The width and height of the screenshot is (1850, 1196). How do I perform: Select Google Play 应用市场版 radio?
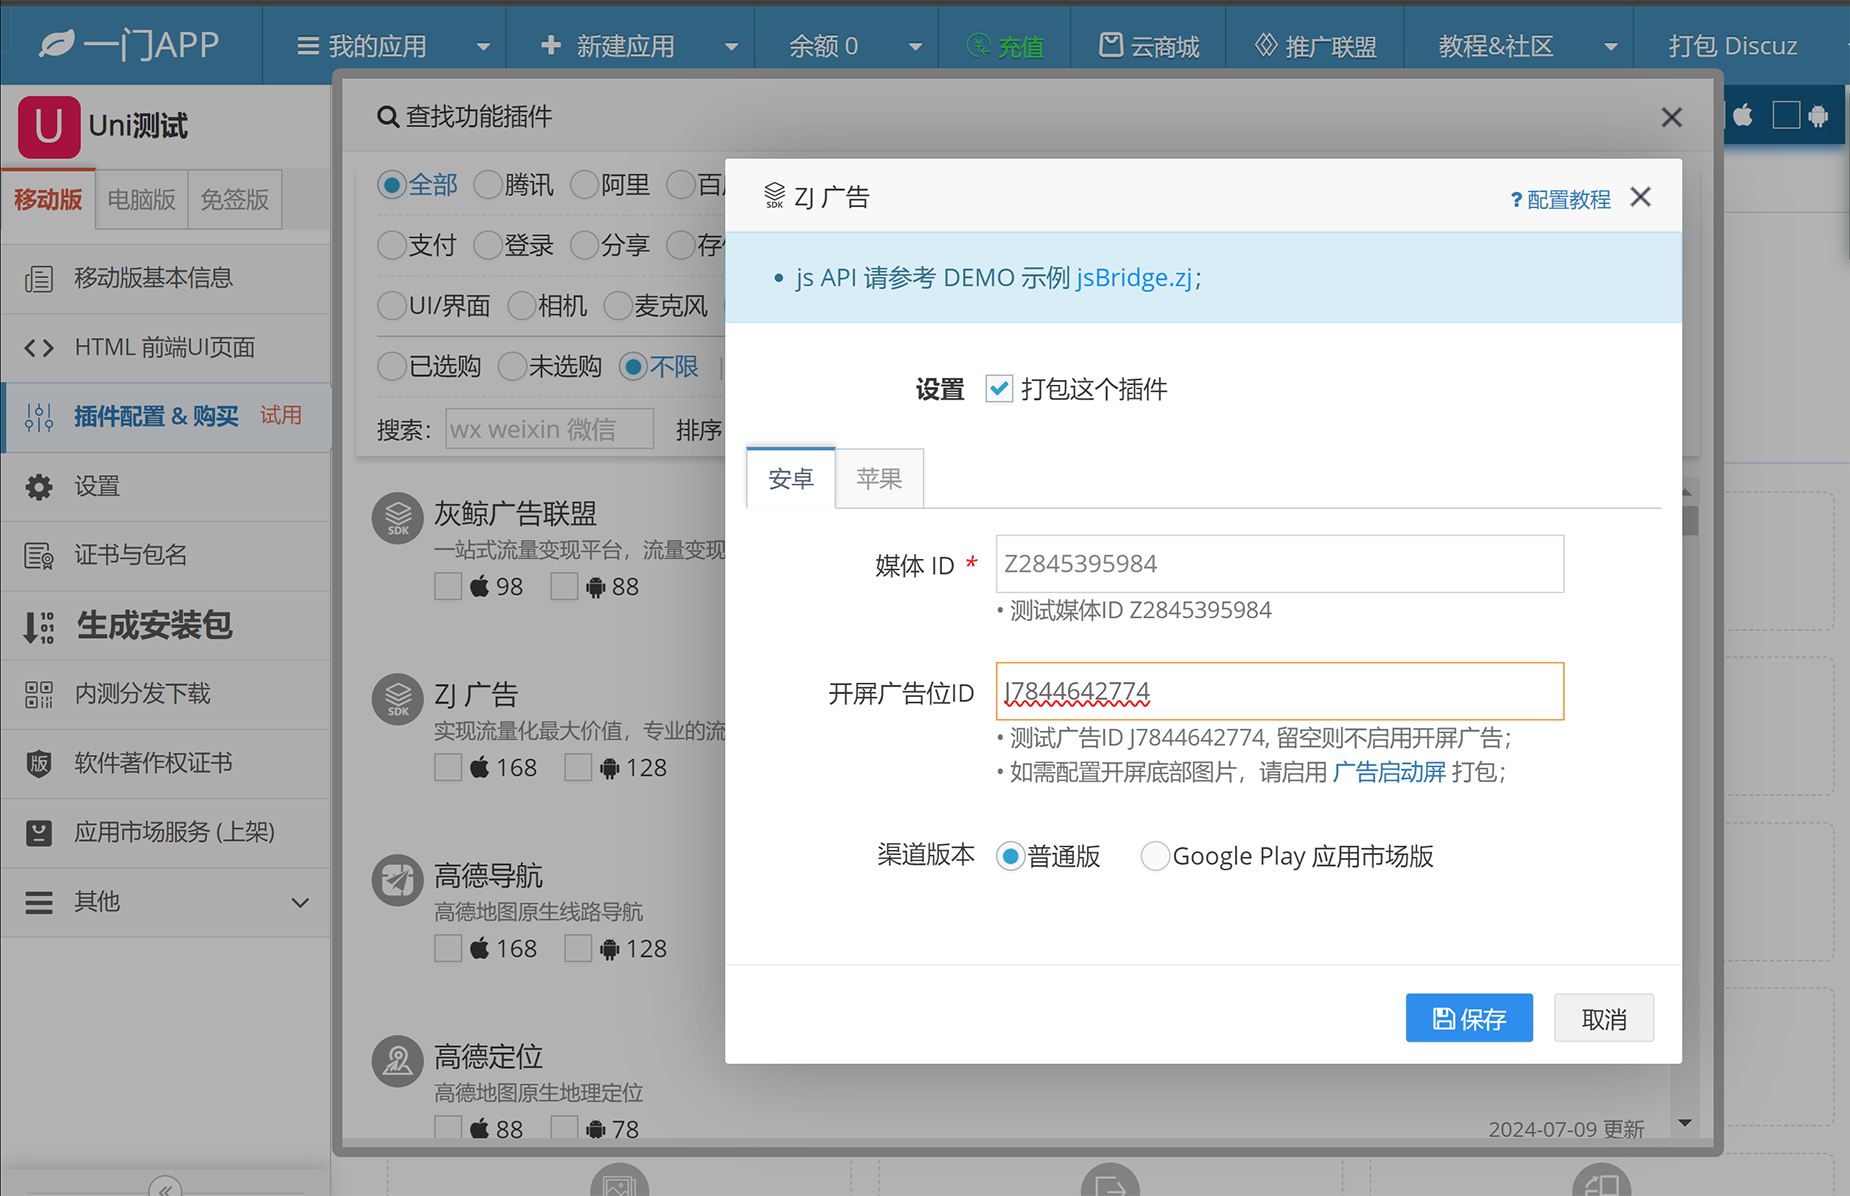point(1155,857)
